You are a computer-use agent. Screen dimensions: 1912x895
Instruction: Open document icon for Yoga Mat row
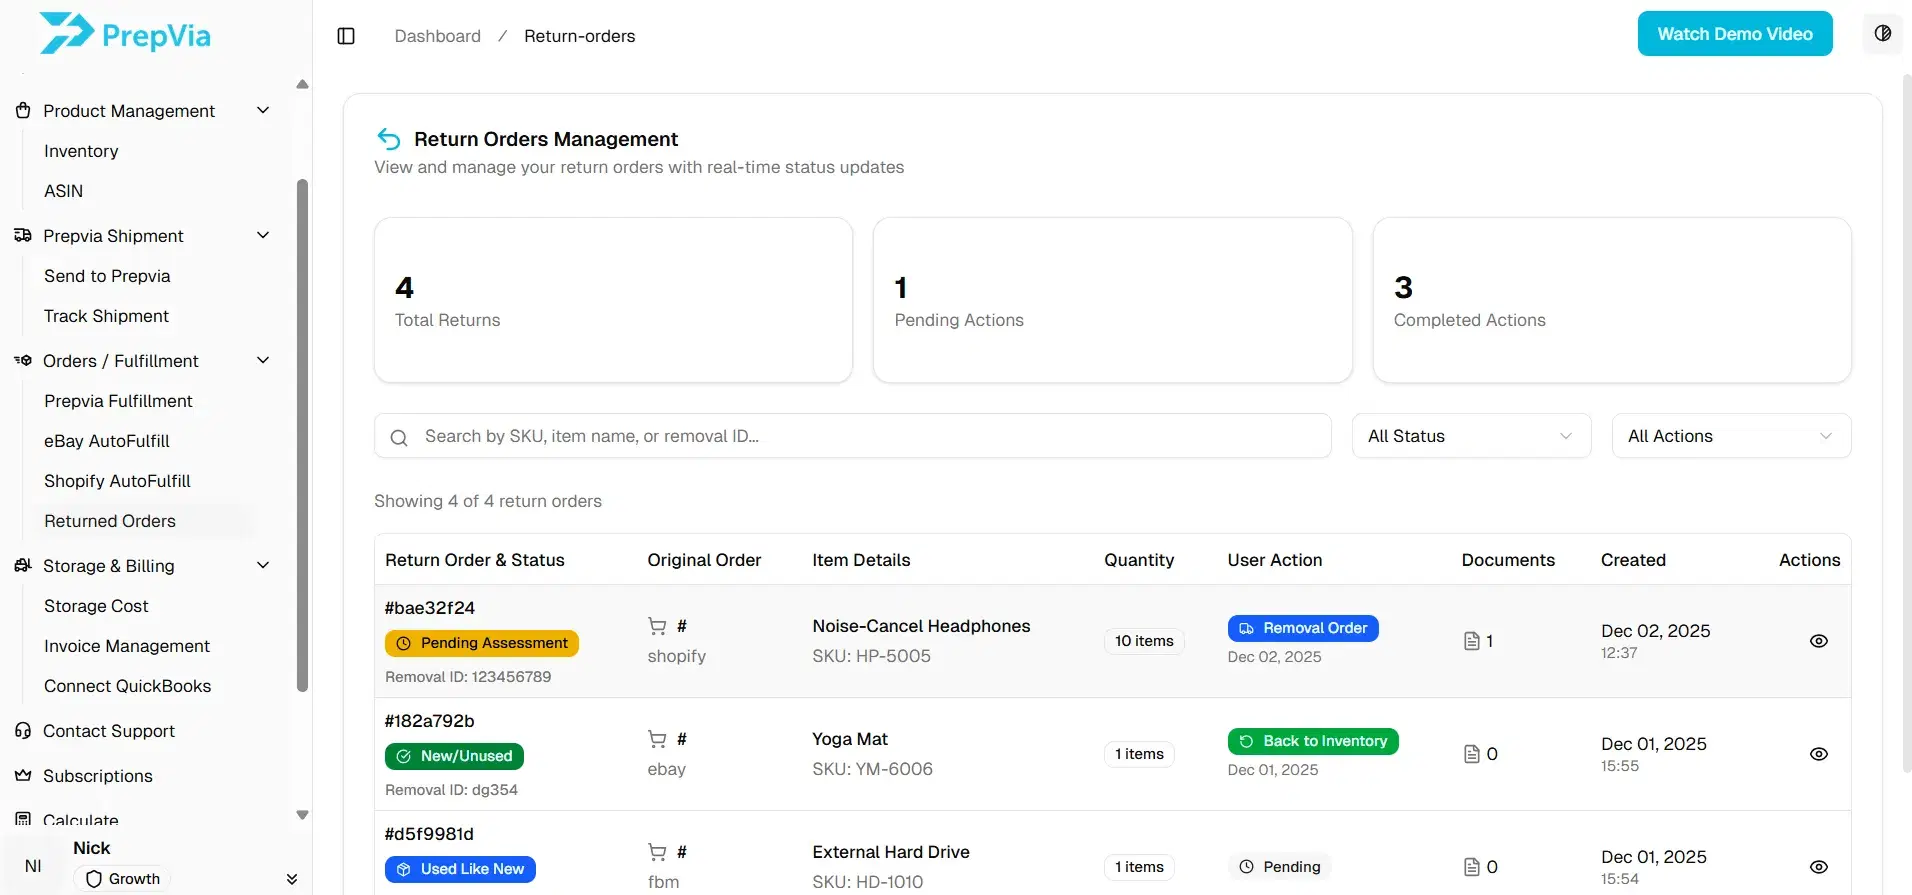click(x=1471, y=754)
